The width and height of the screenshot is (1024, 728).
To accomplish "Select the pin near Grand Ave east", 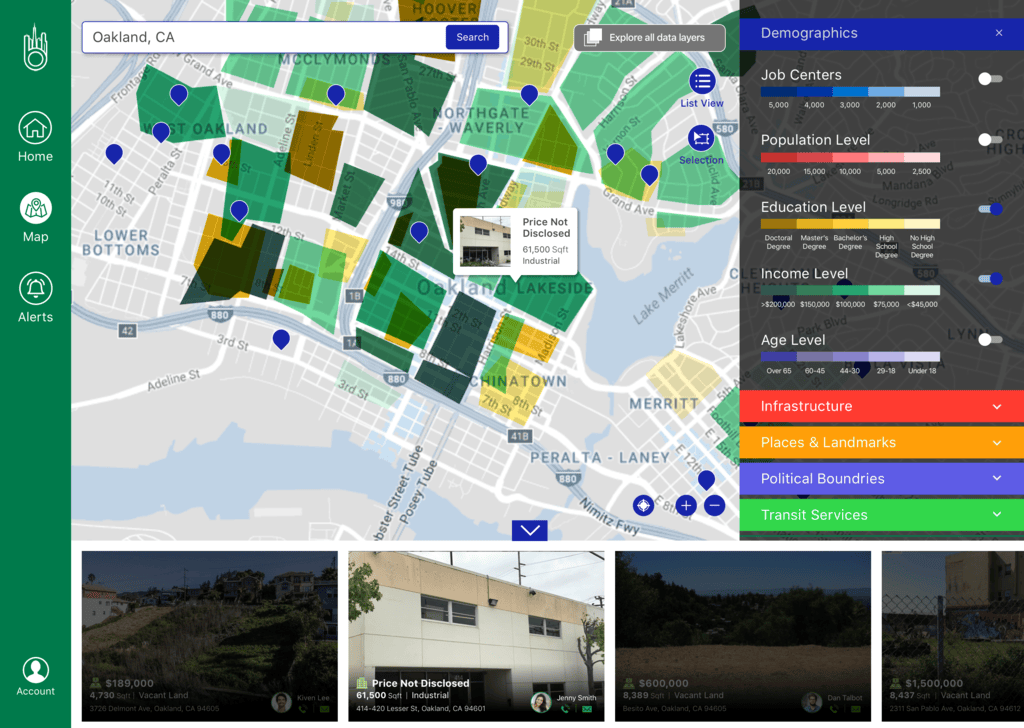I will pos(649,176).
